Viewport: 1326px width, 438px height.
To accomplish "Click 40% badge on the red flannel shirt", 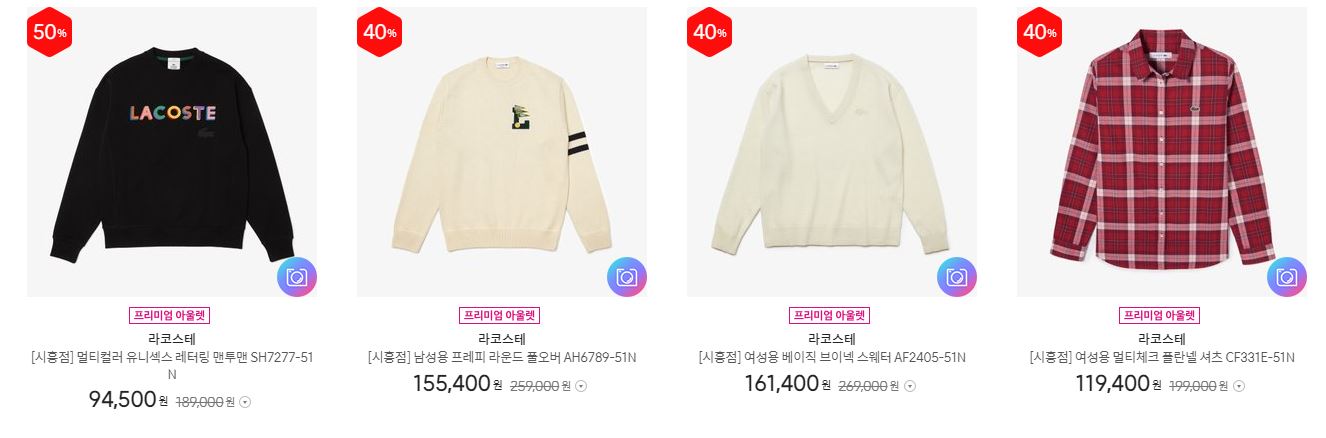I will coord(1039,32).
